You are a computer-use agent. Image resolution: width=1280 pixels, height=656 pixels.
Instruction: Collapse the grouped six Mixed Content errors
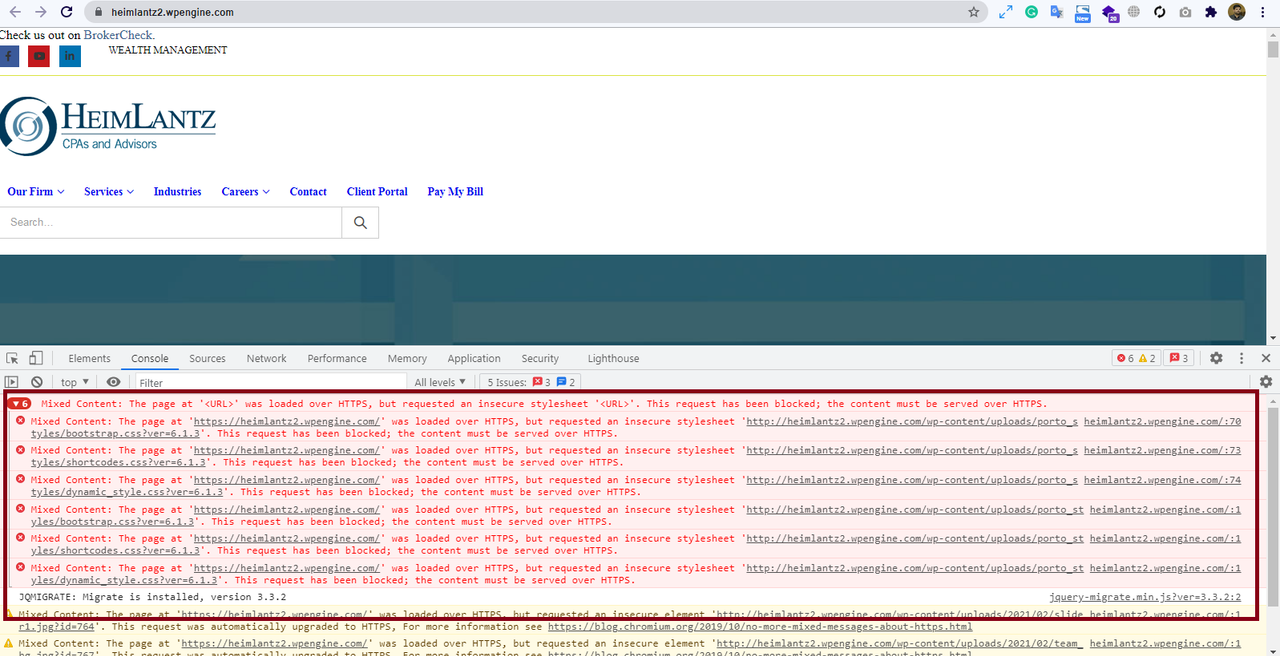(x=20, y=404)
